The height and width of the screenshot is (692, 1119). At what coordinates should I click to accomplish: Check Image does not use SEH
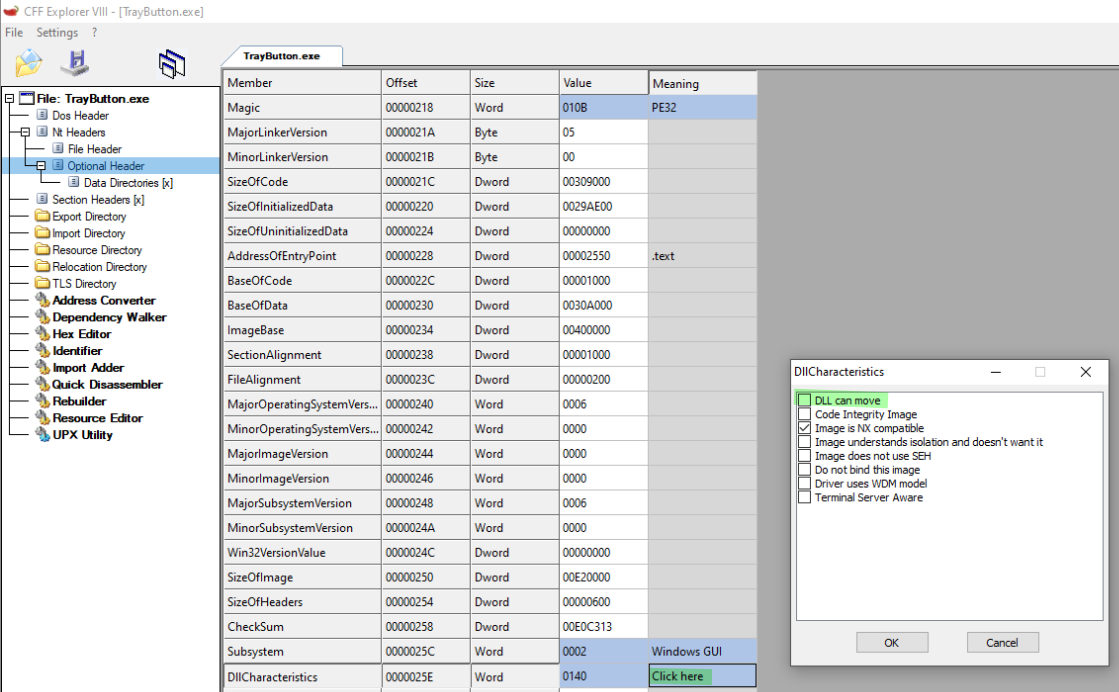tap(804, 456)
